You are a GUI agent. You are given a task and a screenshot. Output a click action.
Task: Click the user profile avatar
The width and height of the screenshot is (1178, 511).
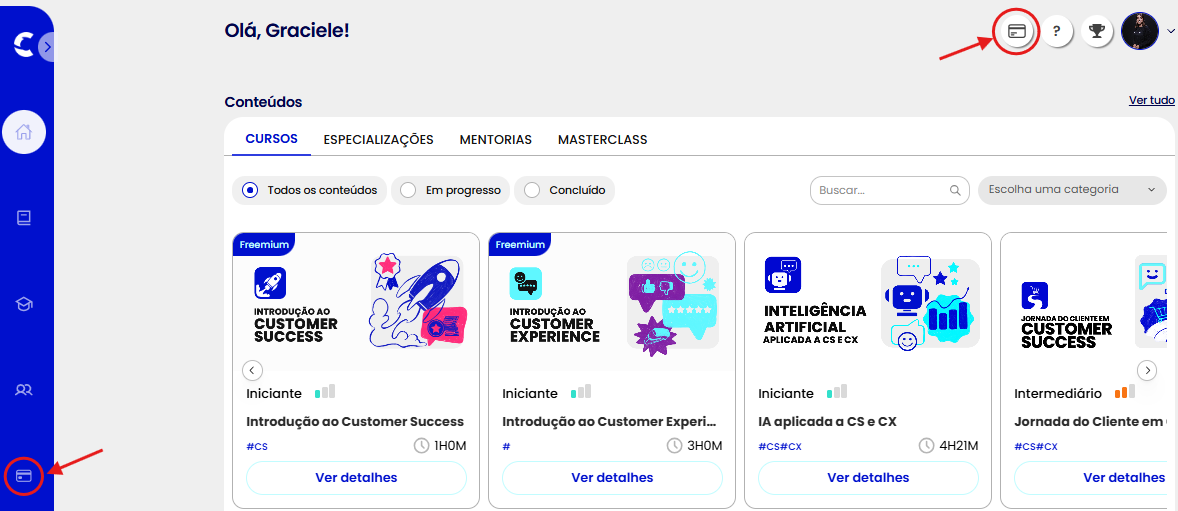click(x=1140, y=32)
